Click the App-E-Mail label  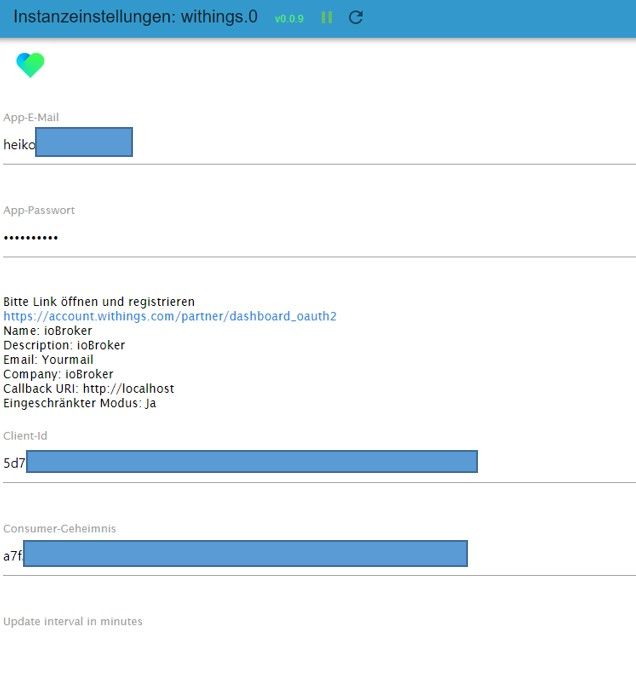(31, 118)
